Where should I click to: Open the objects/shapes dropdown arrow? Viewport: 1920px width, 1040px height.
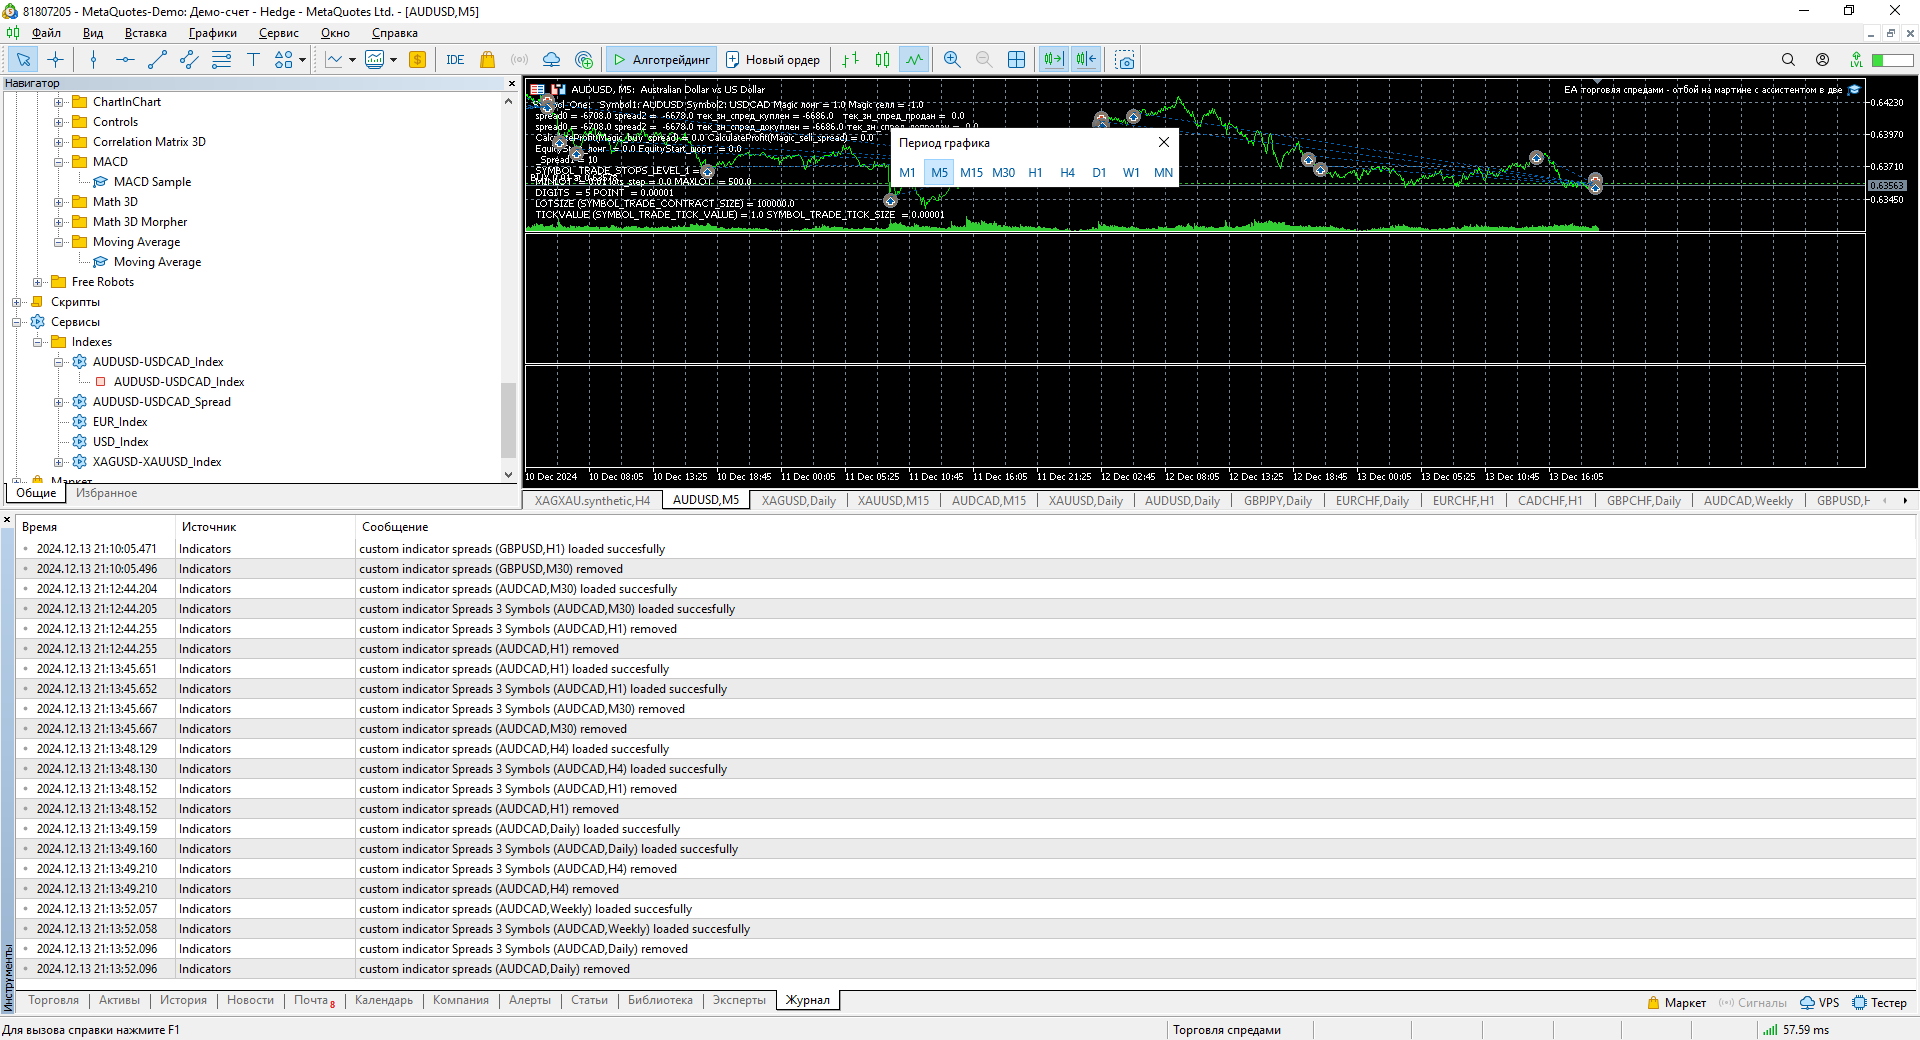point(303,60)
